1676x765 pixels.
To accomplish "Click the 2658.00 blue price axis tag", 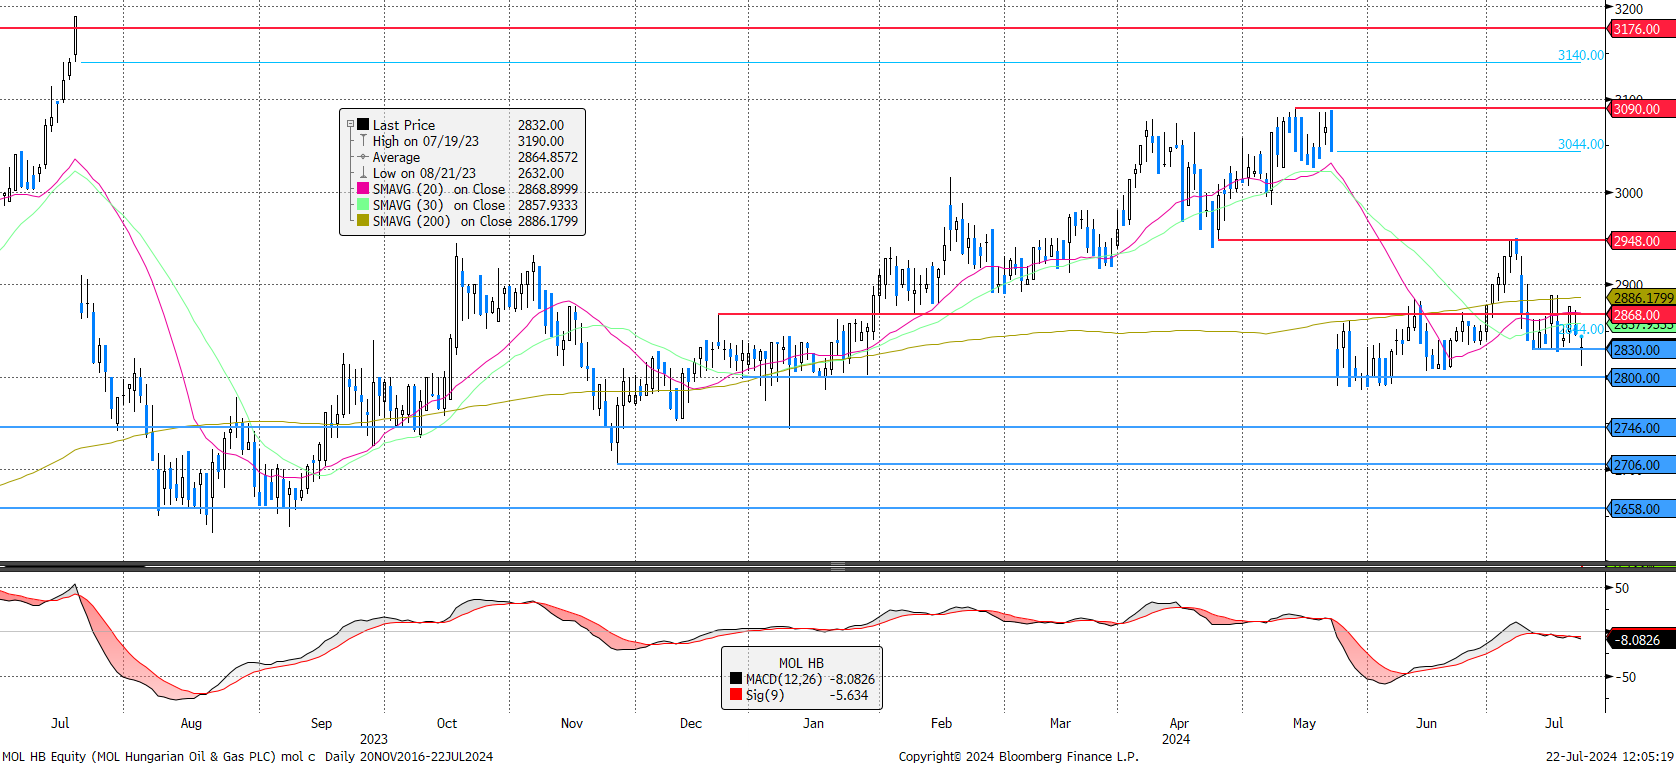I will pos(1640,509).
